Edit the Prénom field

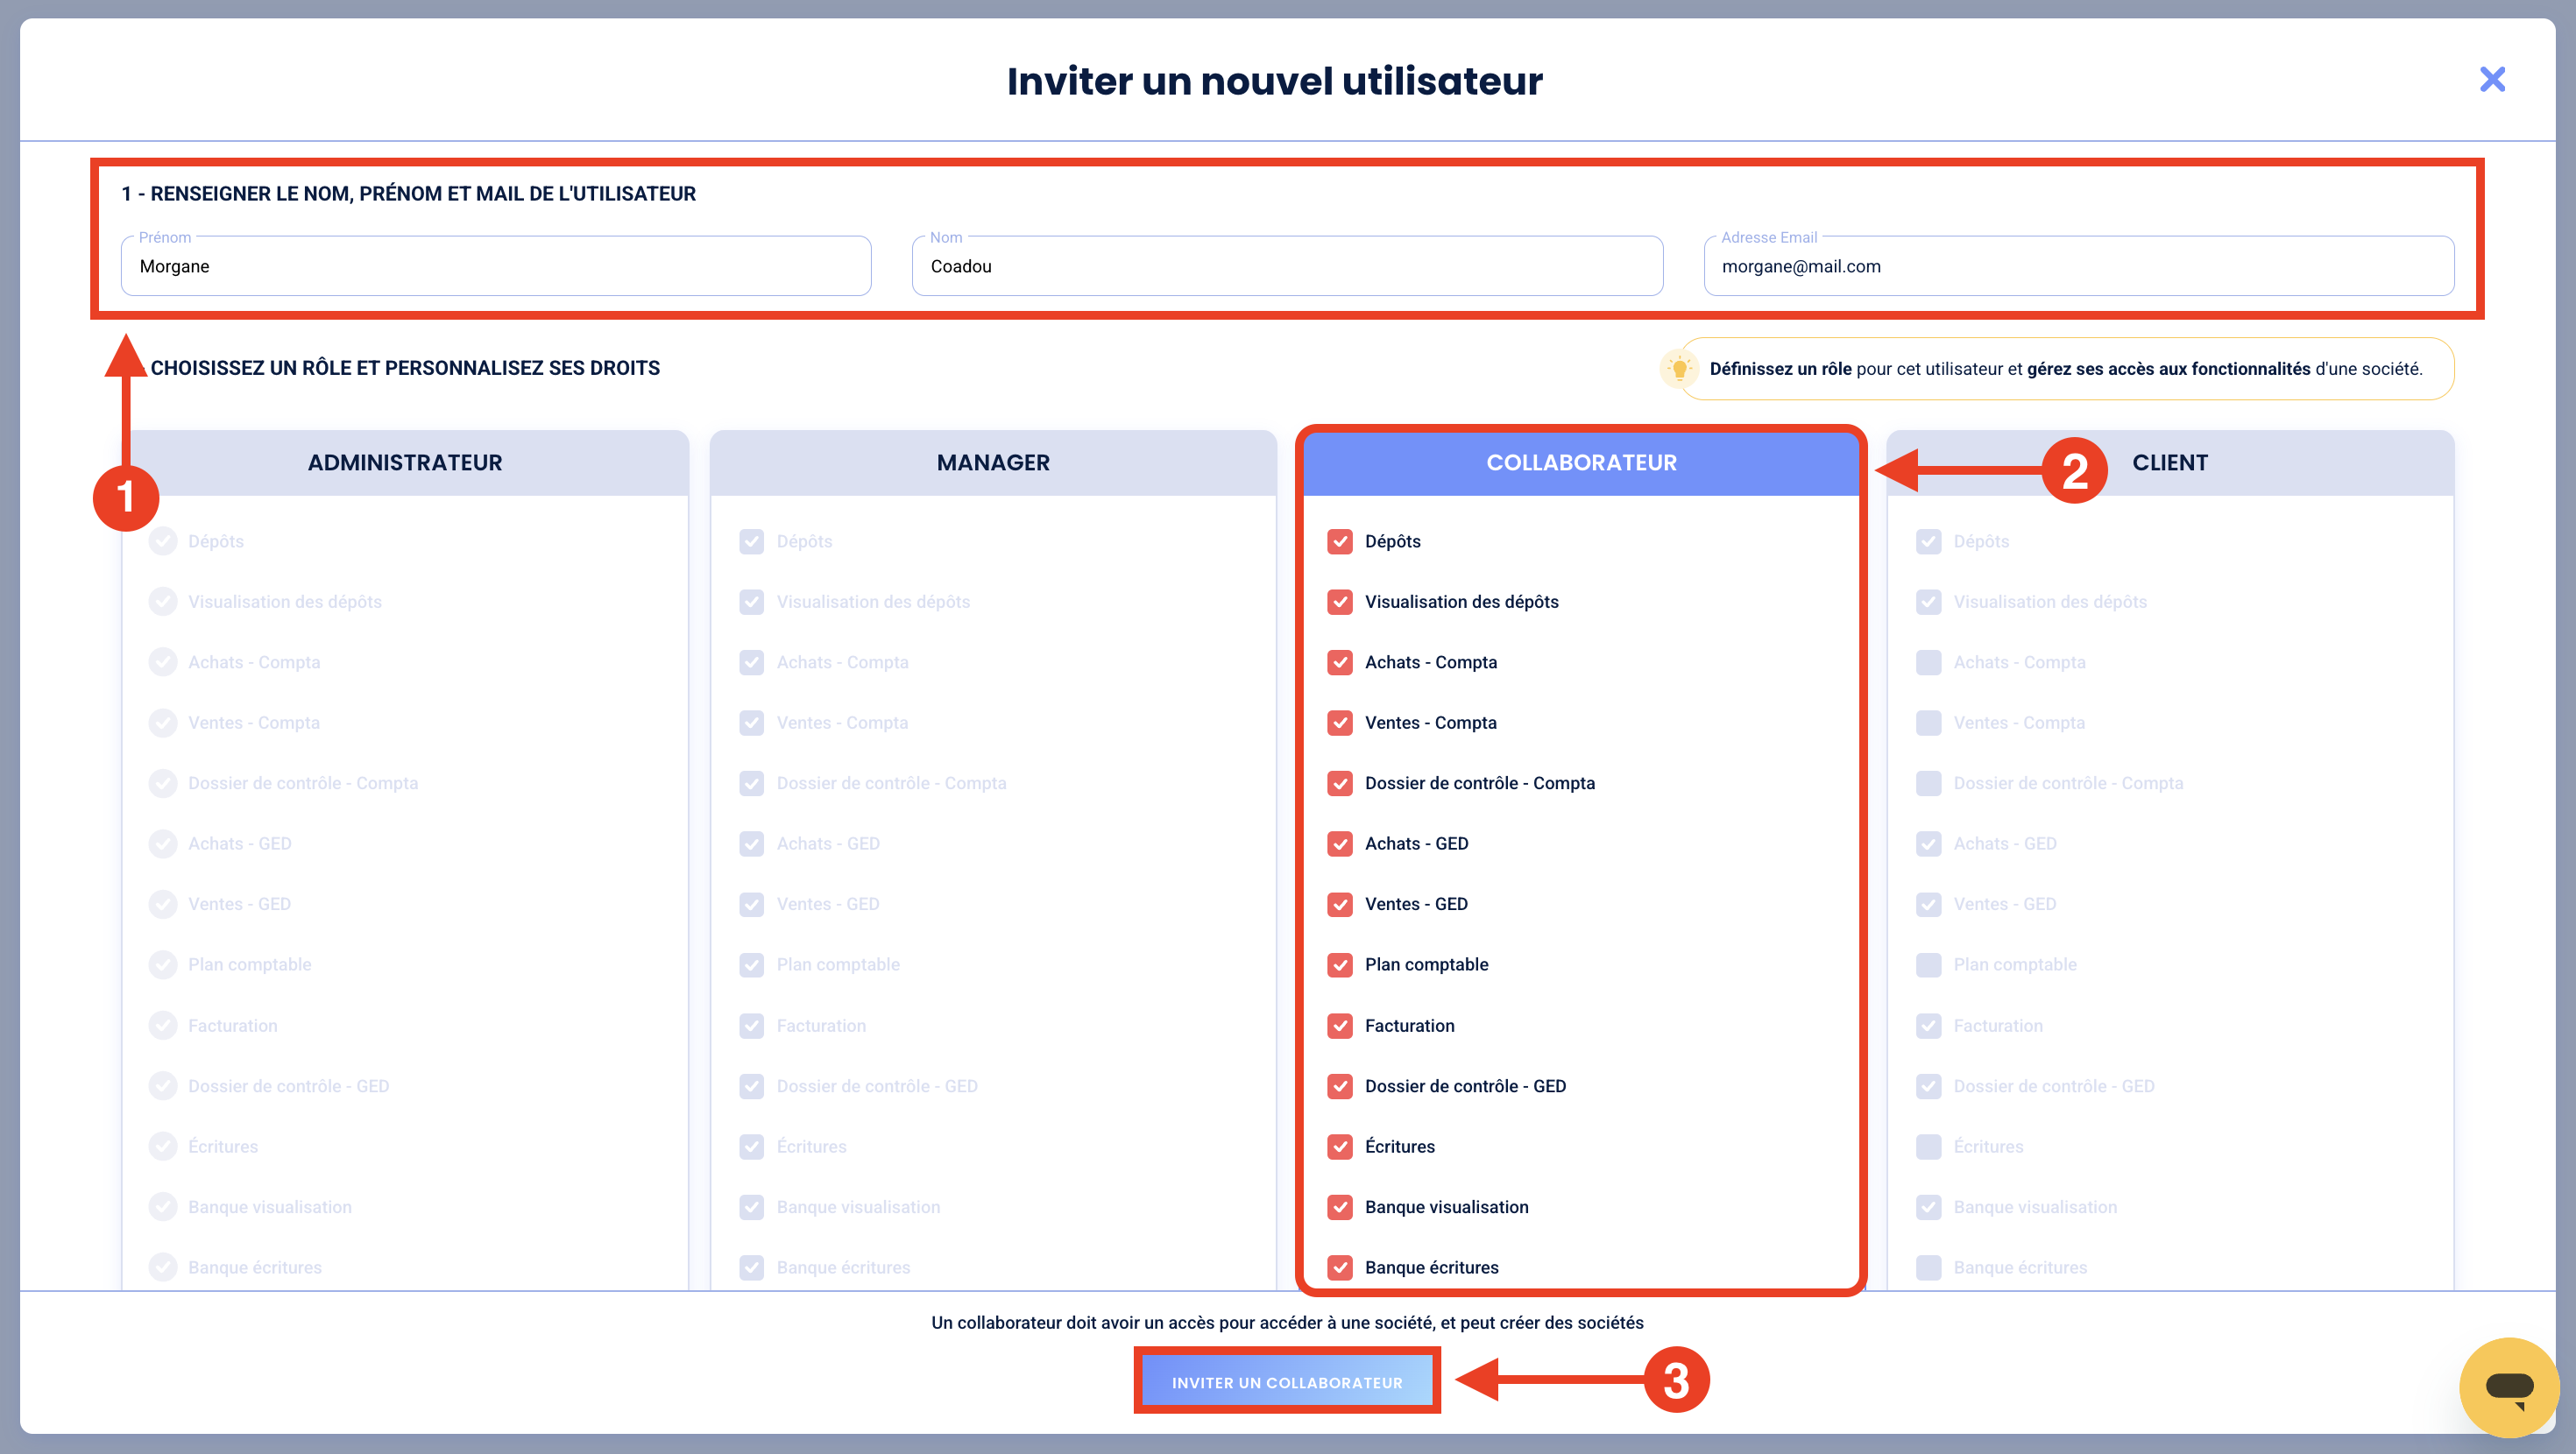(496, 266)
